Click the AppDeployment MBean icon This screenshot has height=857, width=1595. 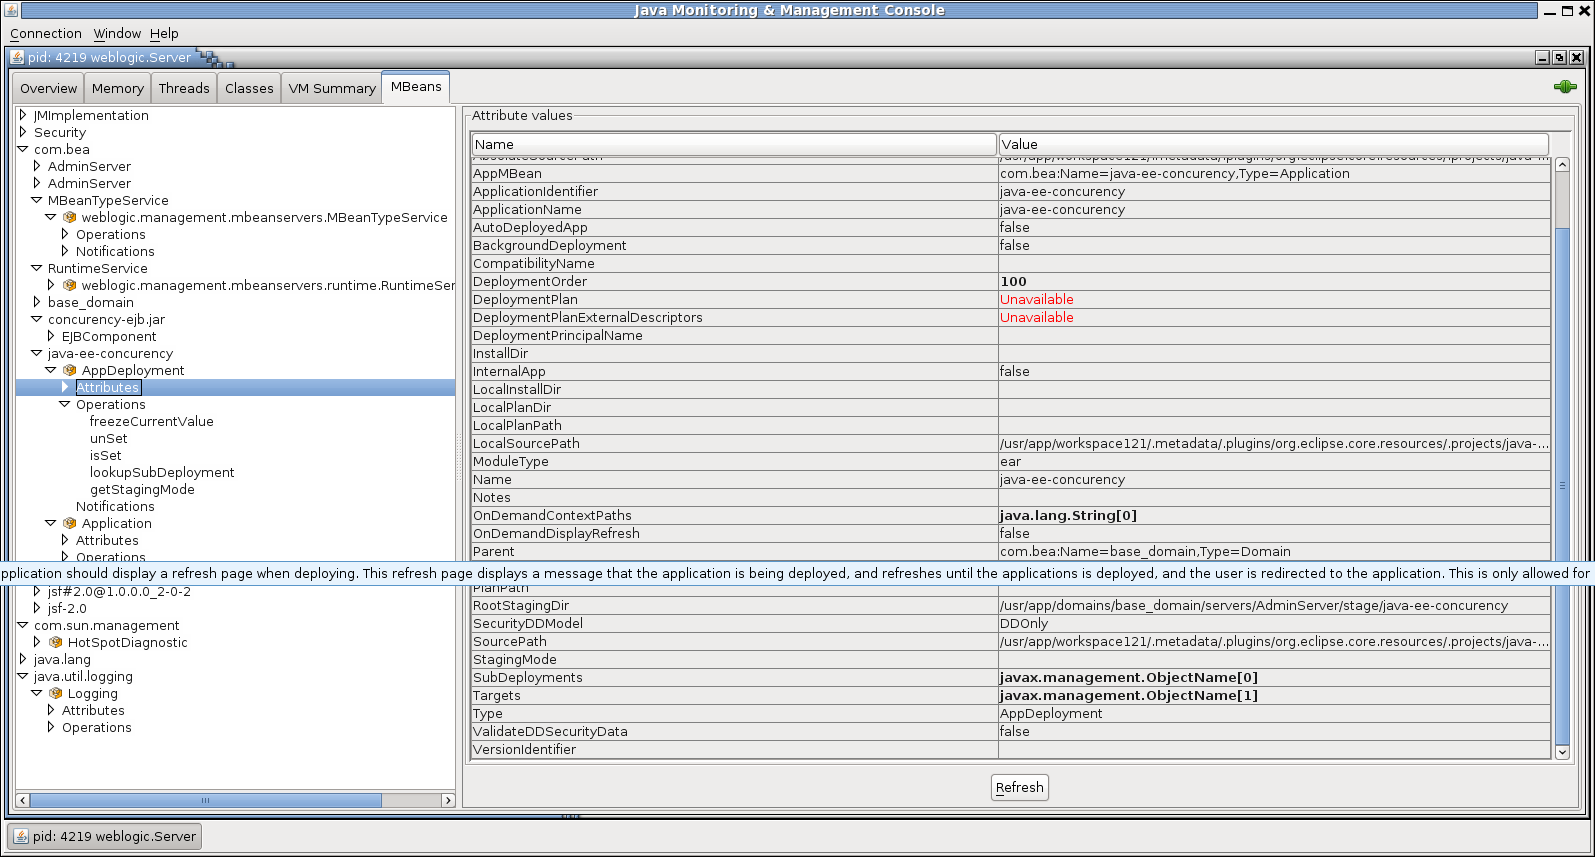click(69, 370)
